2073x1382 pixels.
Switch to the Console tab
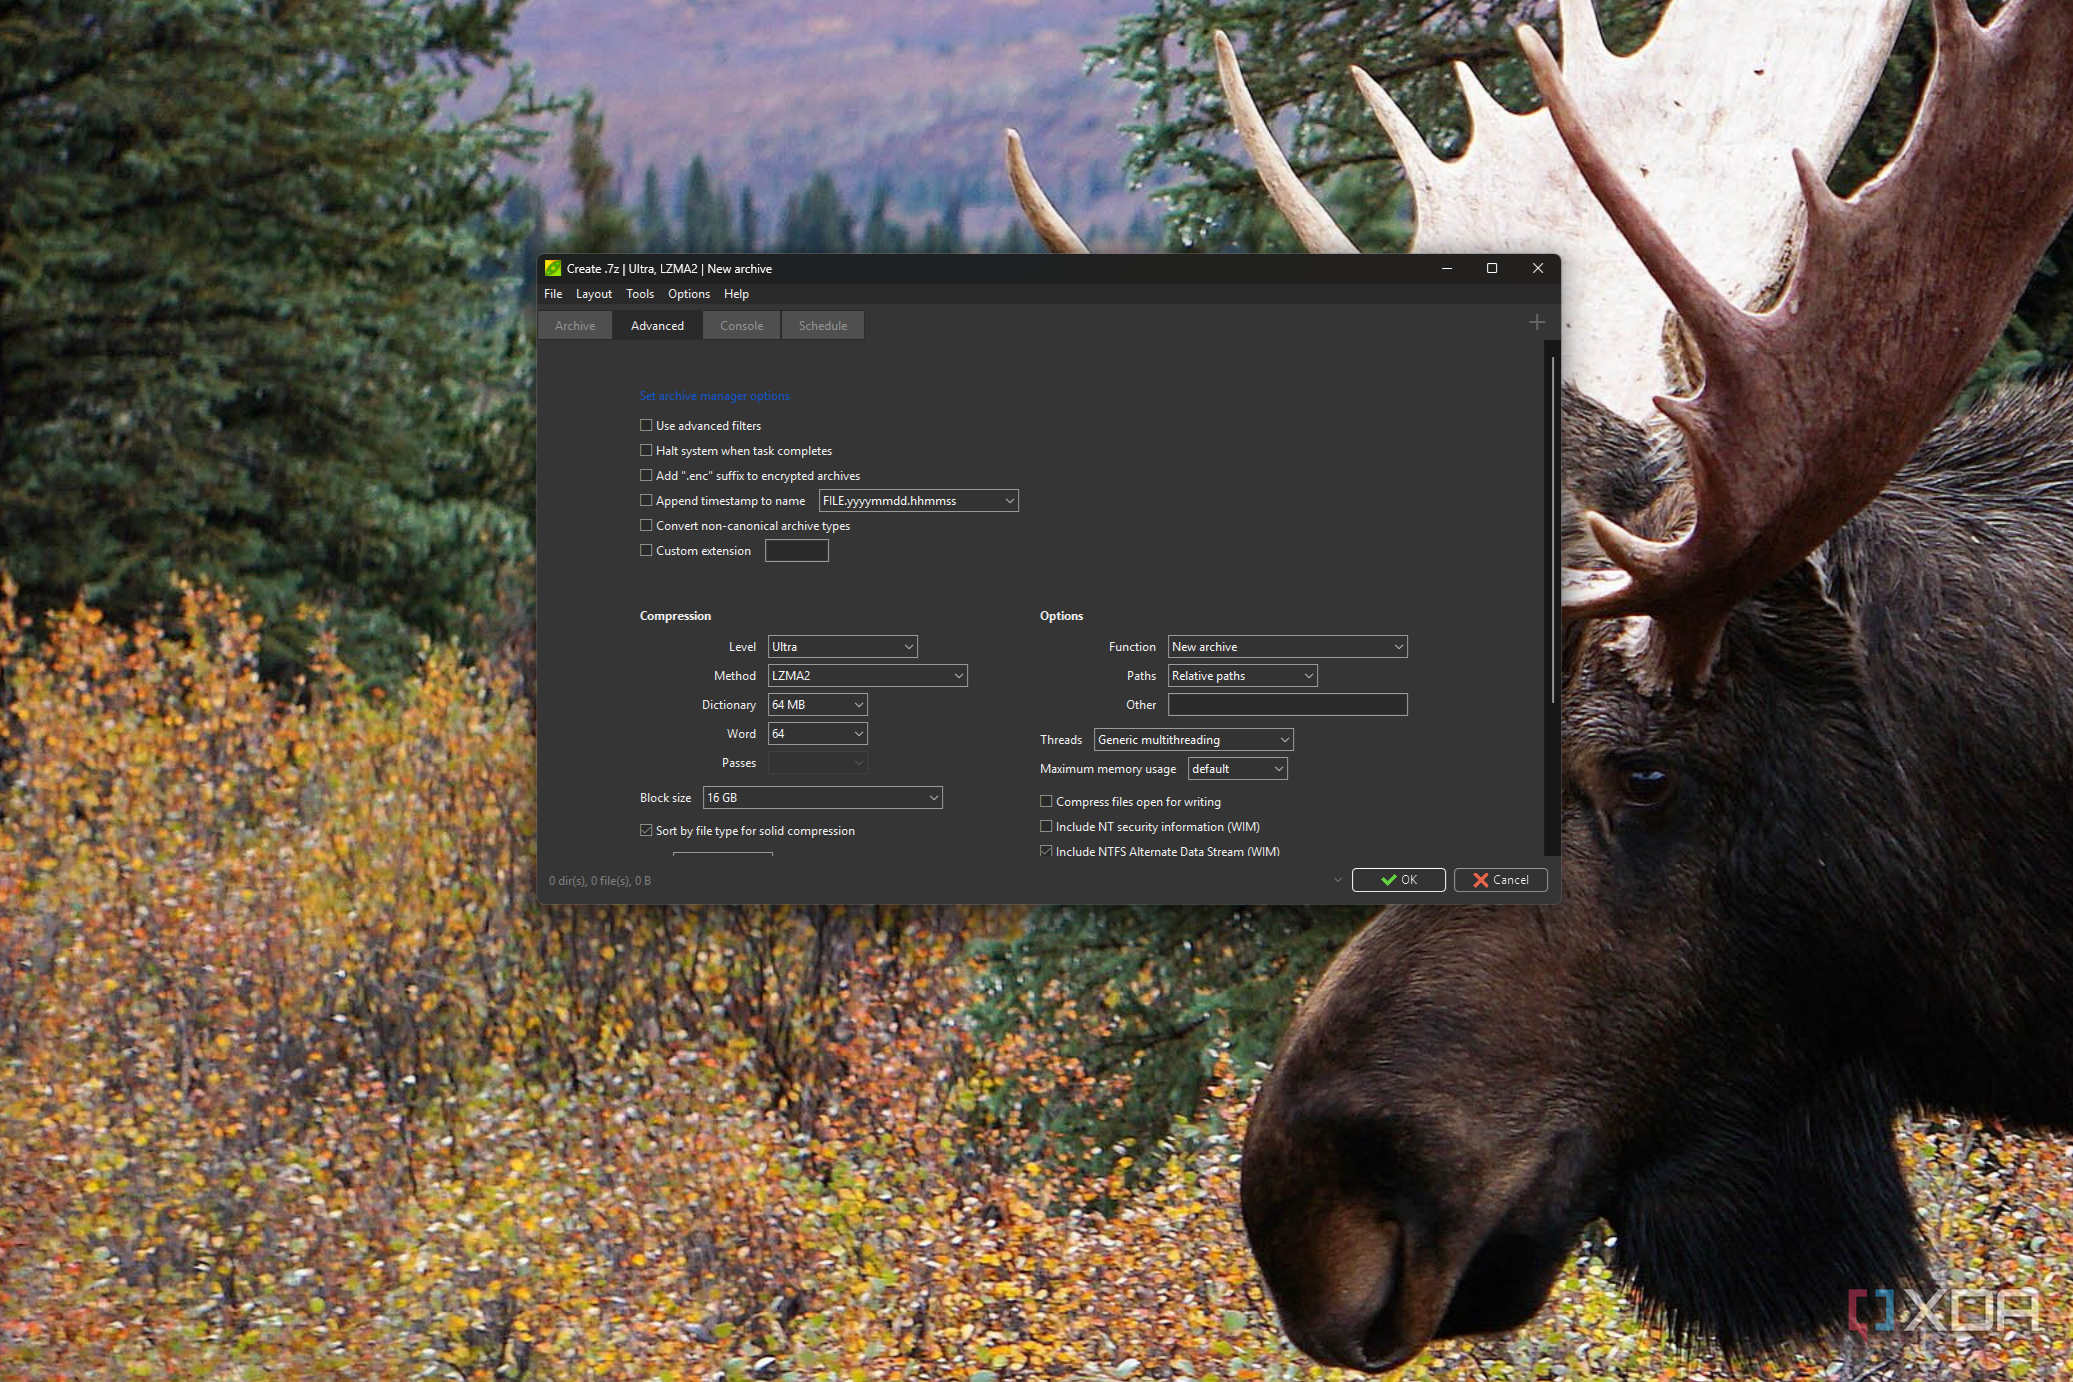[741, 326]
